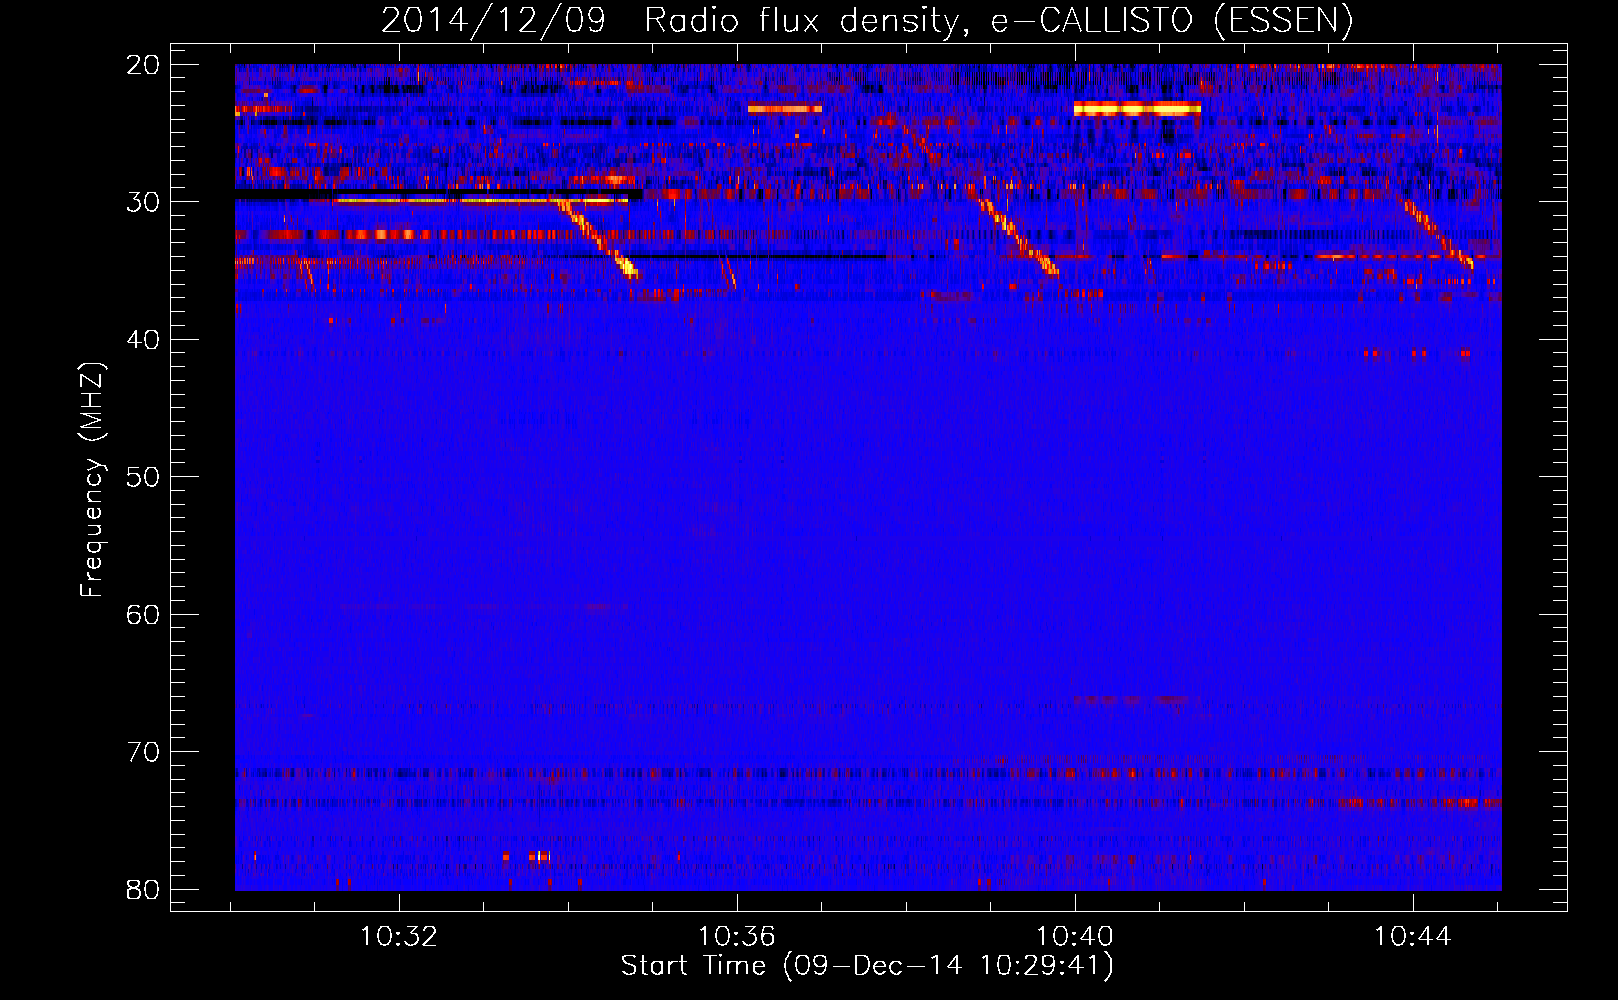This screenshot has width=1618, height=1000.
Task: Click the 80 MHz frequency tick label
Action: point(143,889)
